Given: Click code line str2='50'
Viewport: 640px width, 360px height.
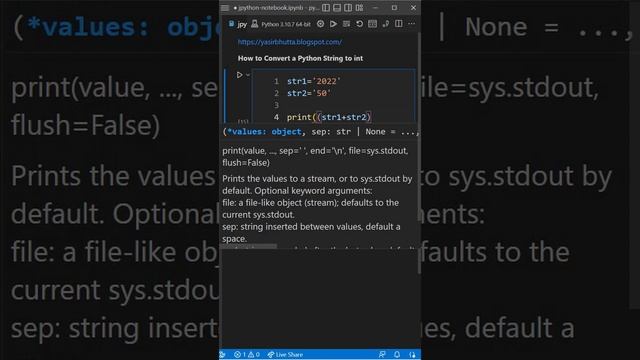Looking at the screenshot, I should coord(309,93).
